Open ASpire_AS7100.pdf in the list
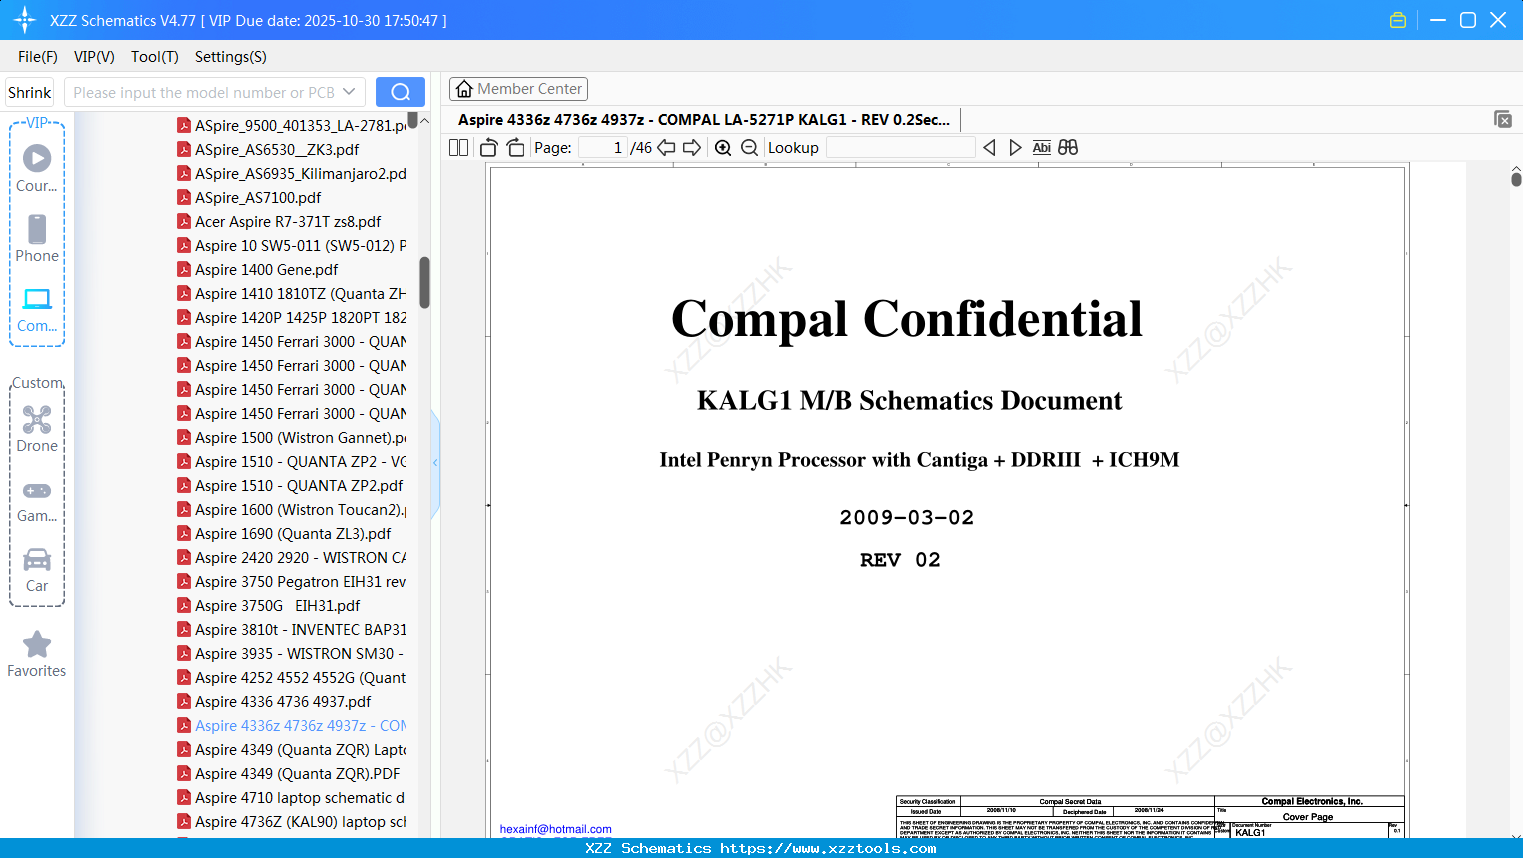1523x858 pixels. tap(249, 198)
